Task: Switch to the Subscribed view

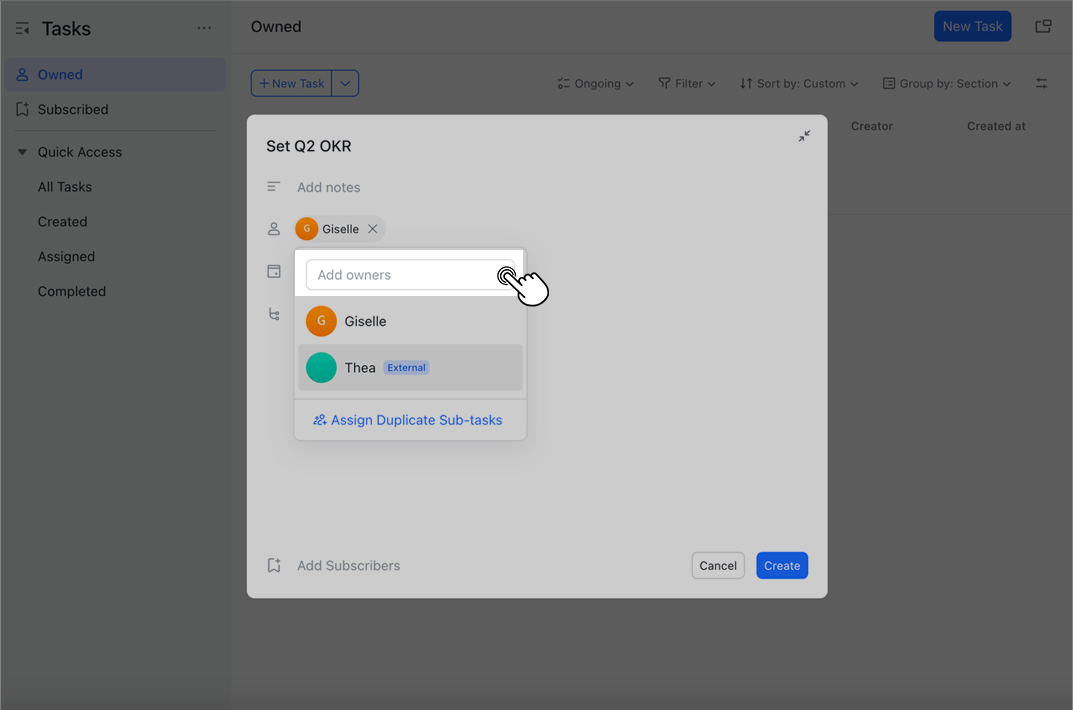Action: click(70, 109)
